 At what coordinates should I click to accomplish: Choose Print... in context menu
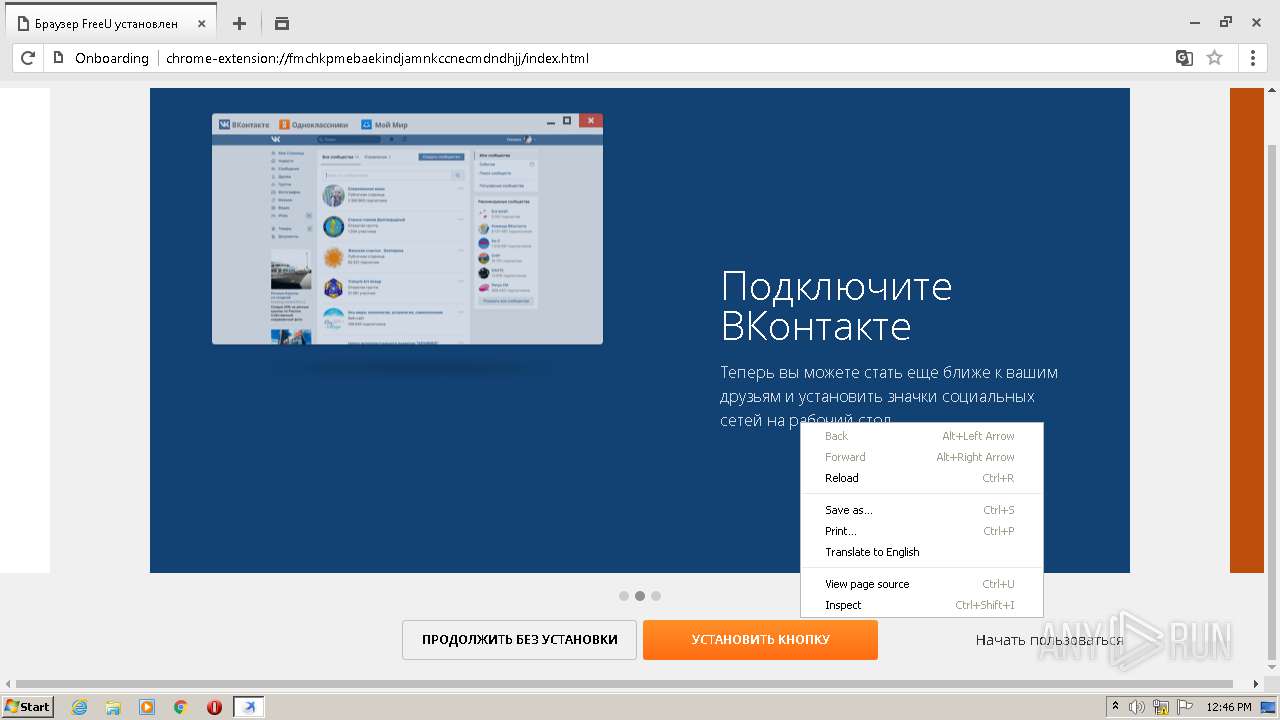[x=922, y=531]
